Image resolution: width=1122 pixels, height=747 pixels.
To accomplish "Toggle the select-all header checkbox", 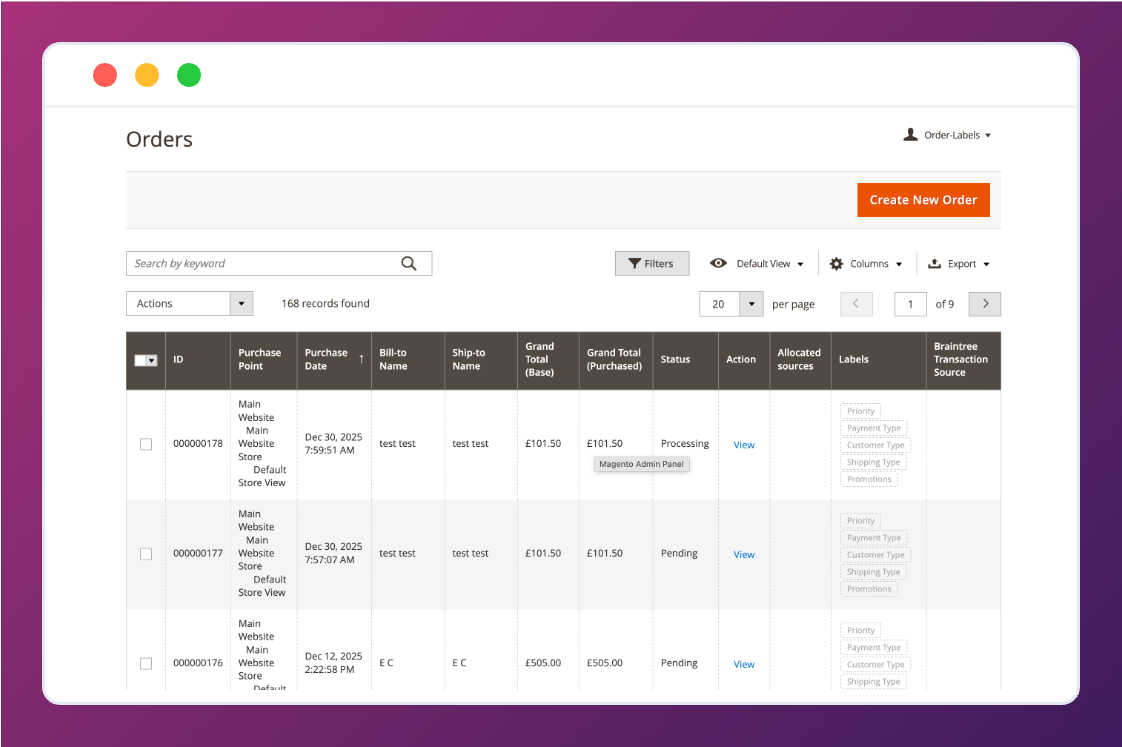I will point(140,360).
